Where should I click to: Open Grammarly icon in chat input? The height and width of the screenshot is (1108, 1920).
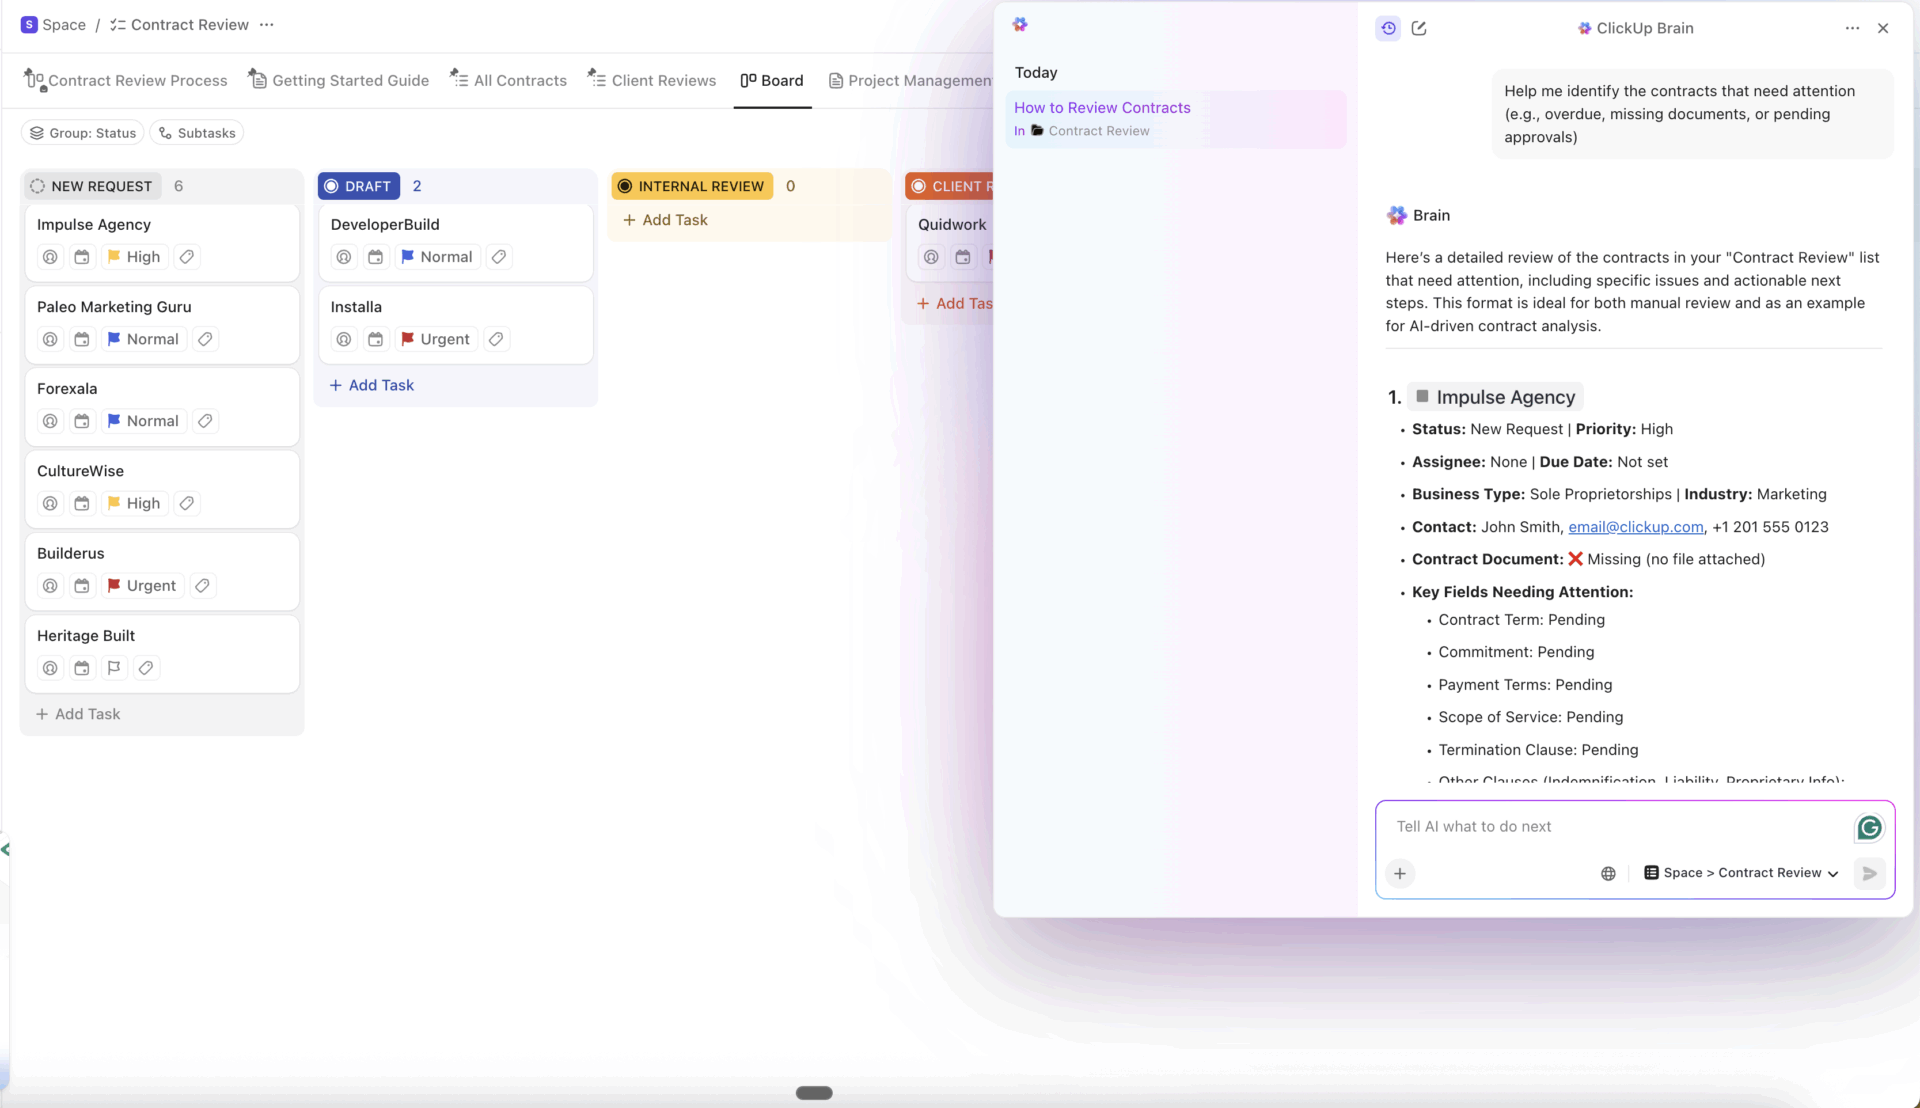click(x=1868, y=828)
